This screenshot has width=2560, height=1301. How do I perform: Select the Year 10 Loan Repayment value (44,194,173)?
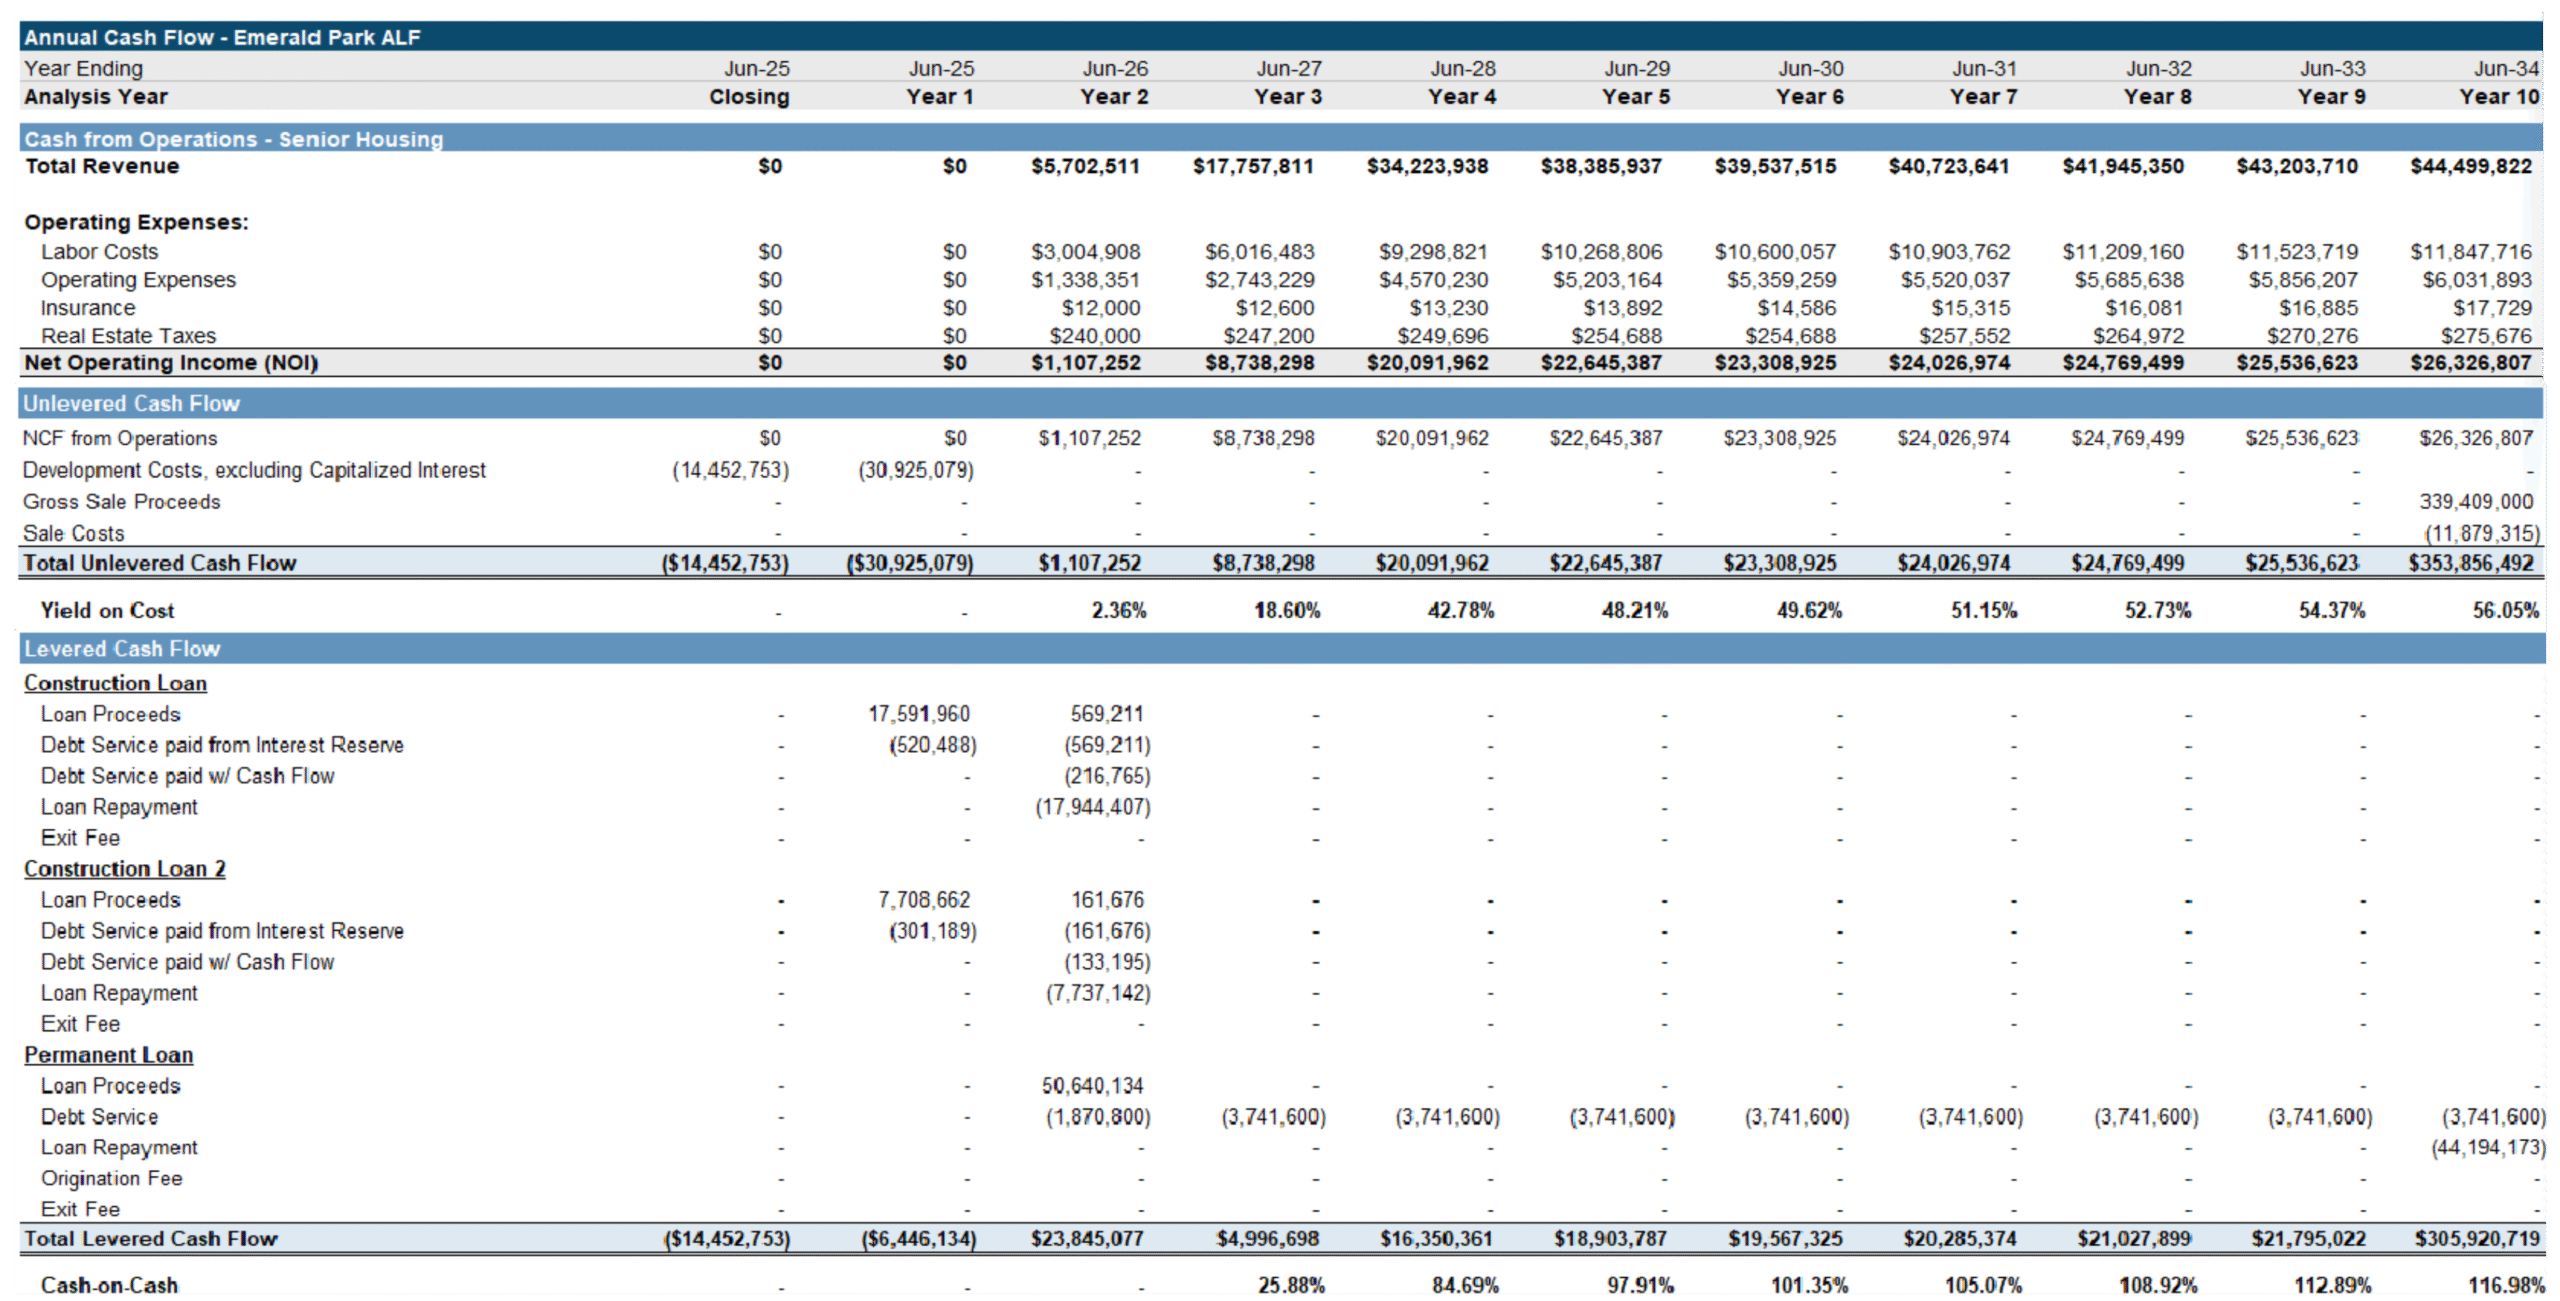[2487, 1148]
